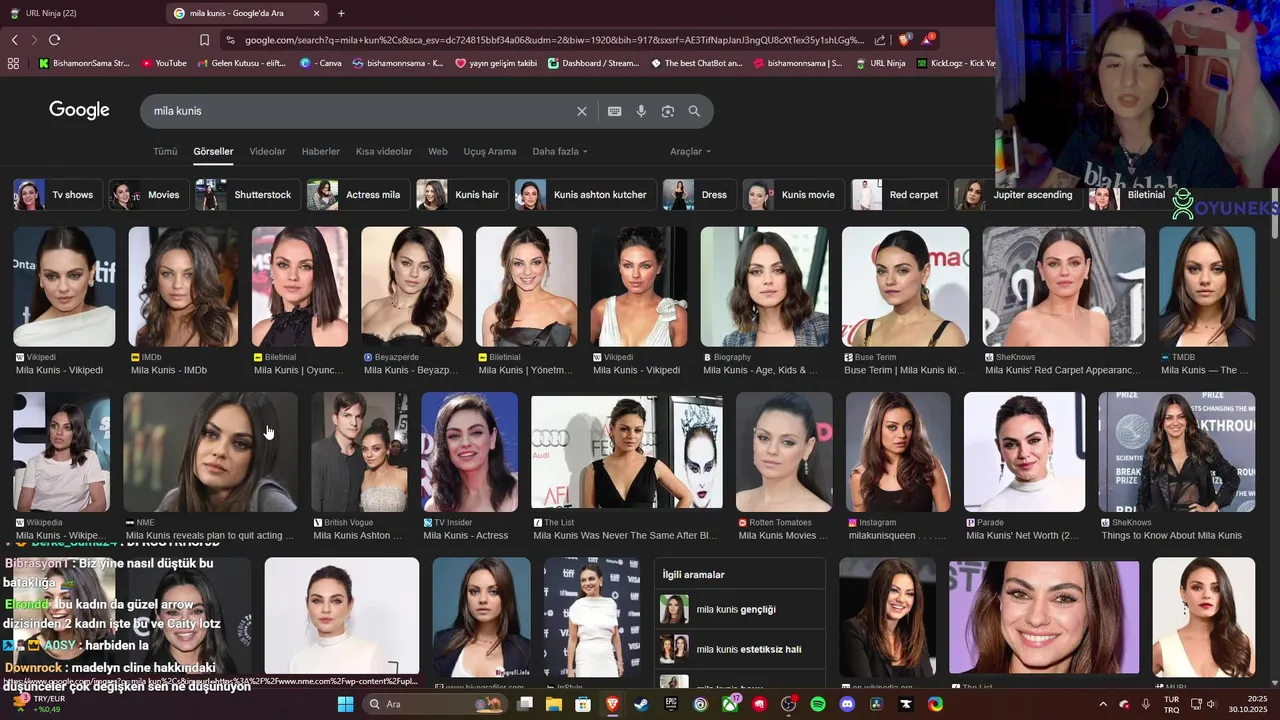The height and width of the screenshot is (720, 1280).
Task: Select the Jupiter ascending filter chip
Action: tap(1018, 195)
